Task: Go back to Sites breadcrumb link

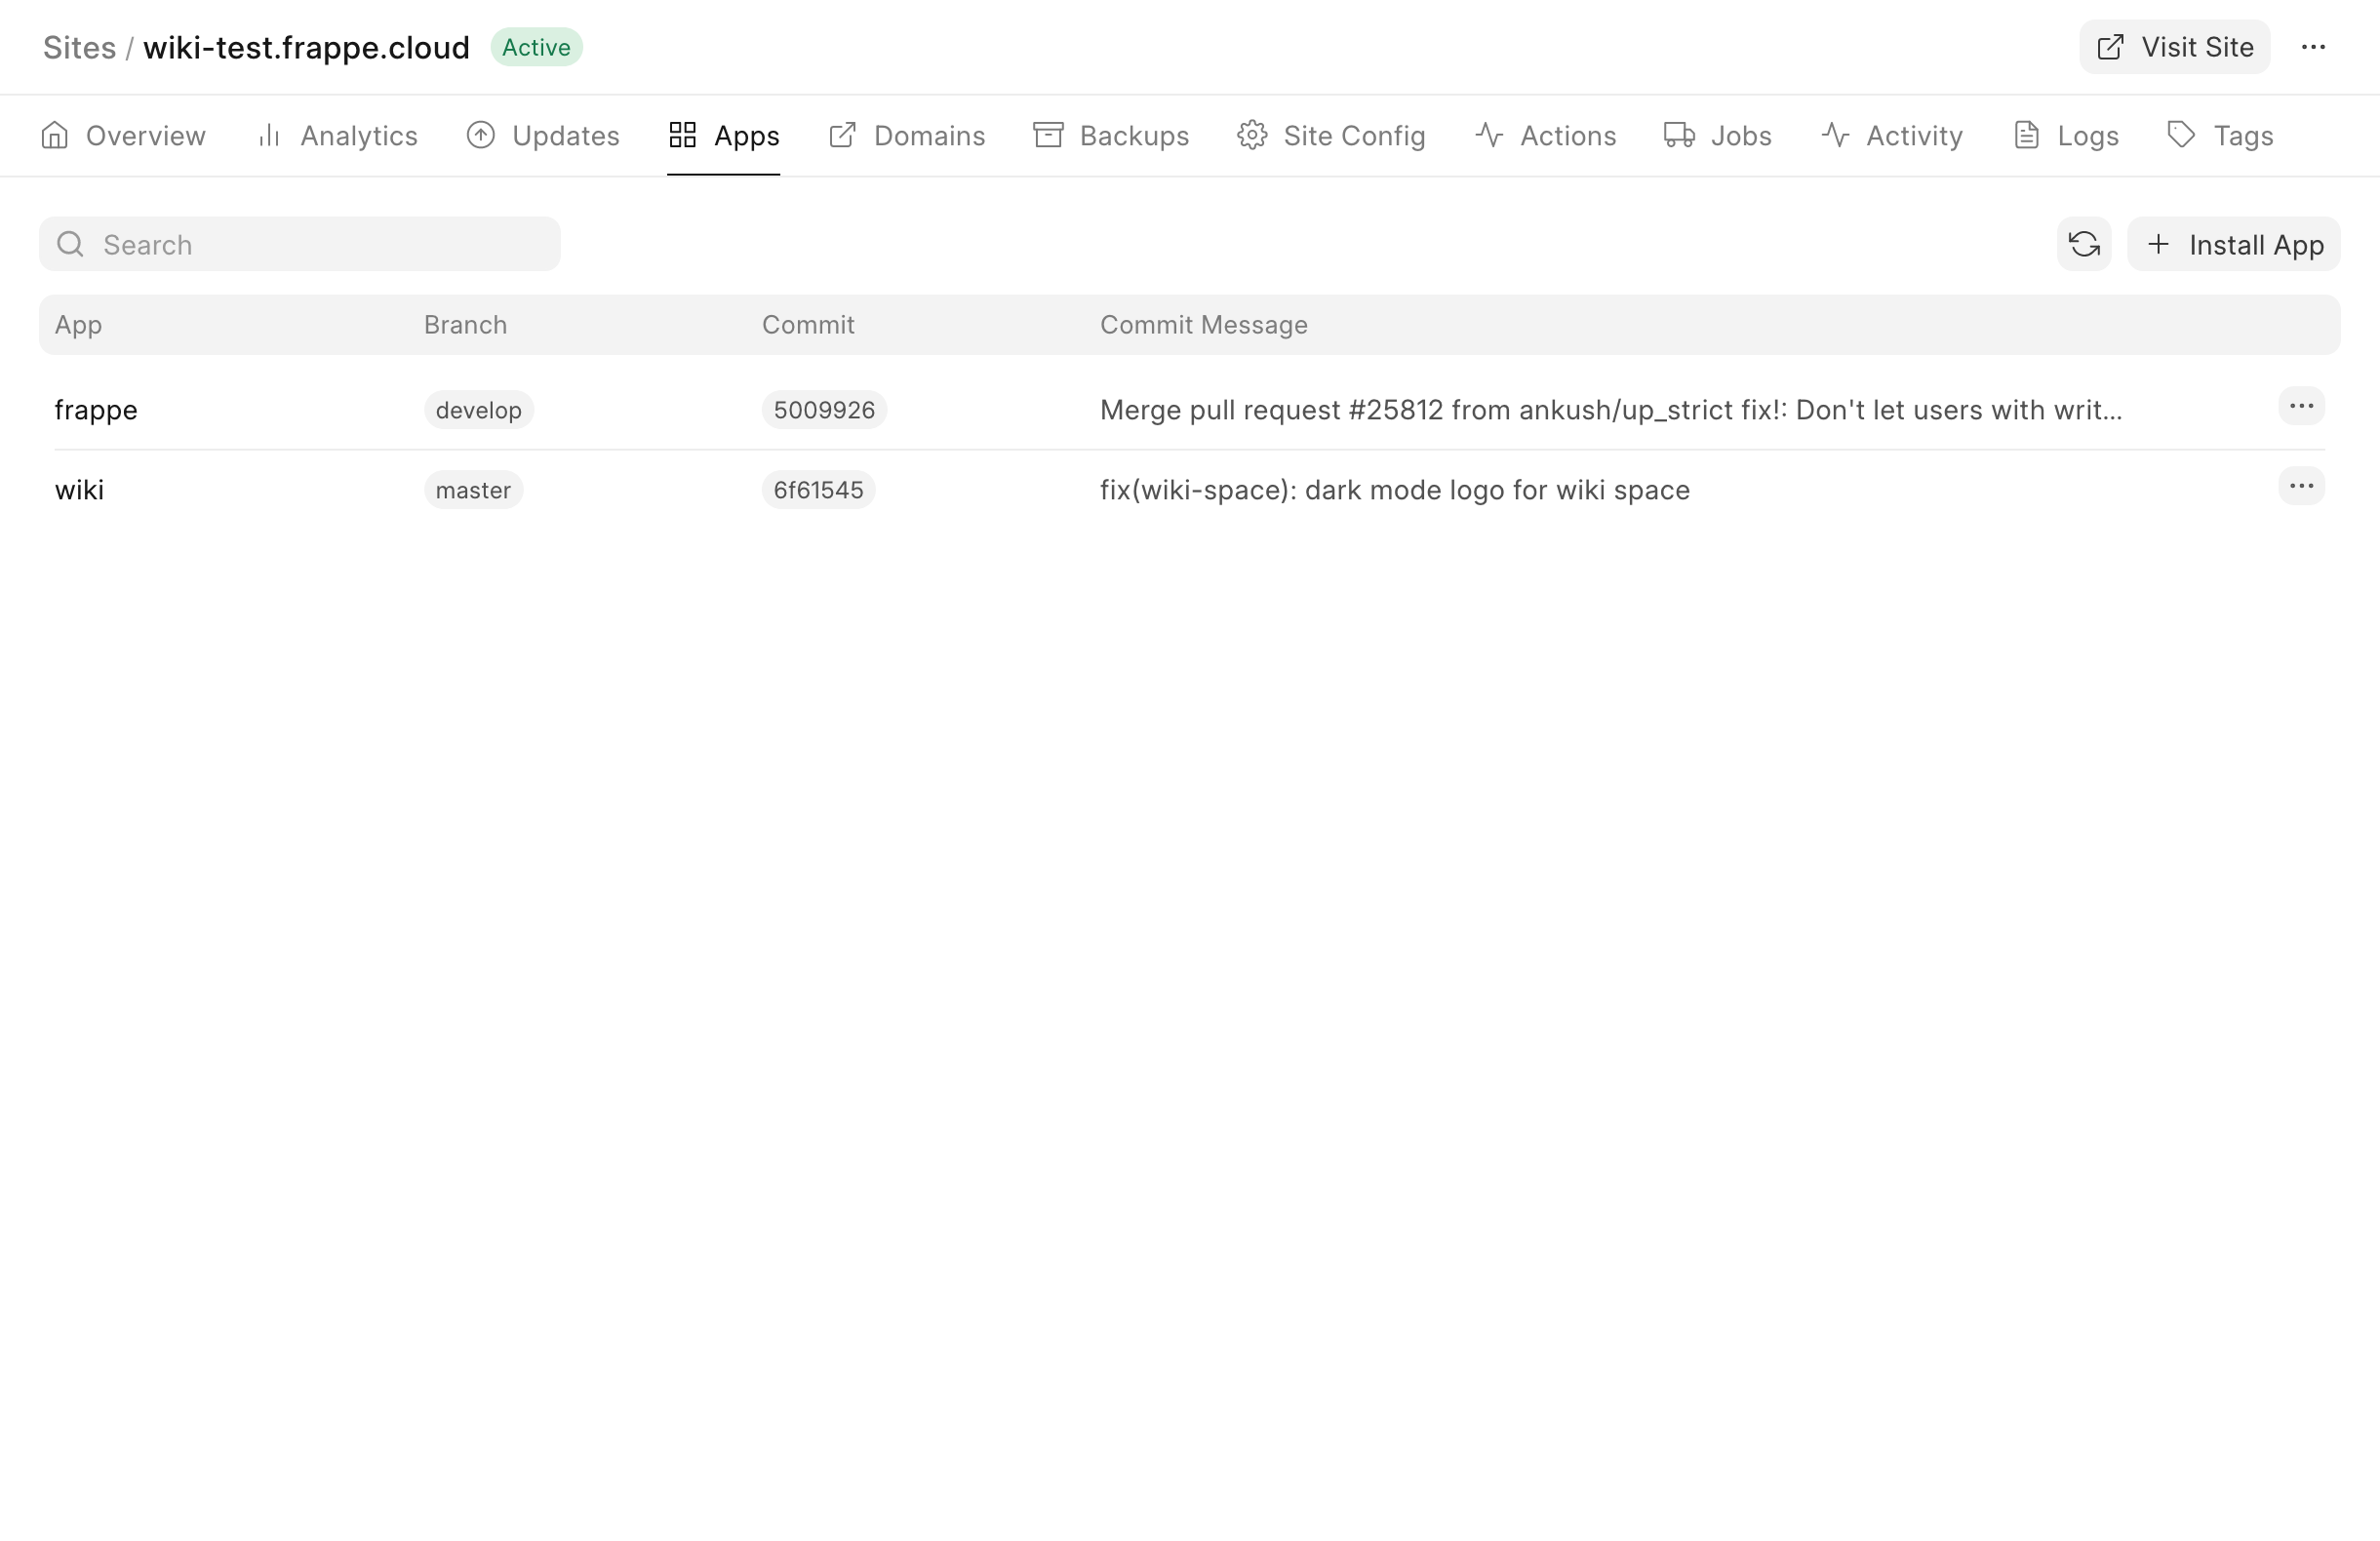Action: tap(79, 48)
